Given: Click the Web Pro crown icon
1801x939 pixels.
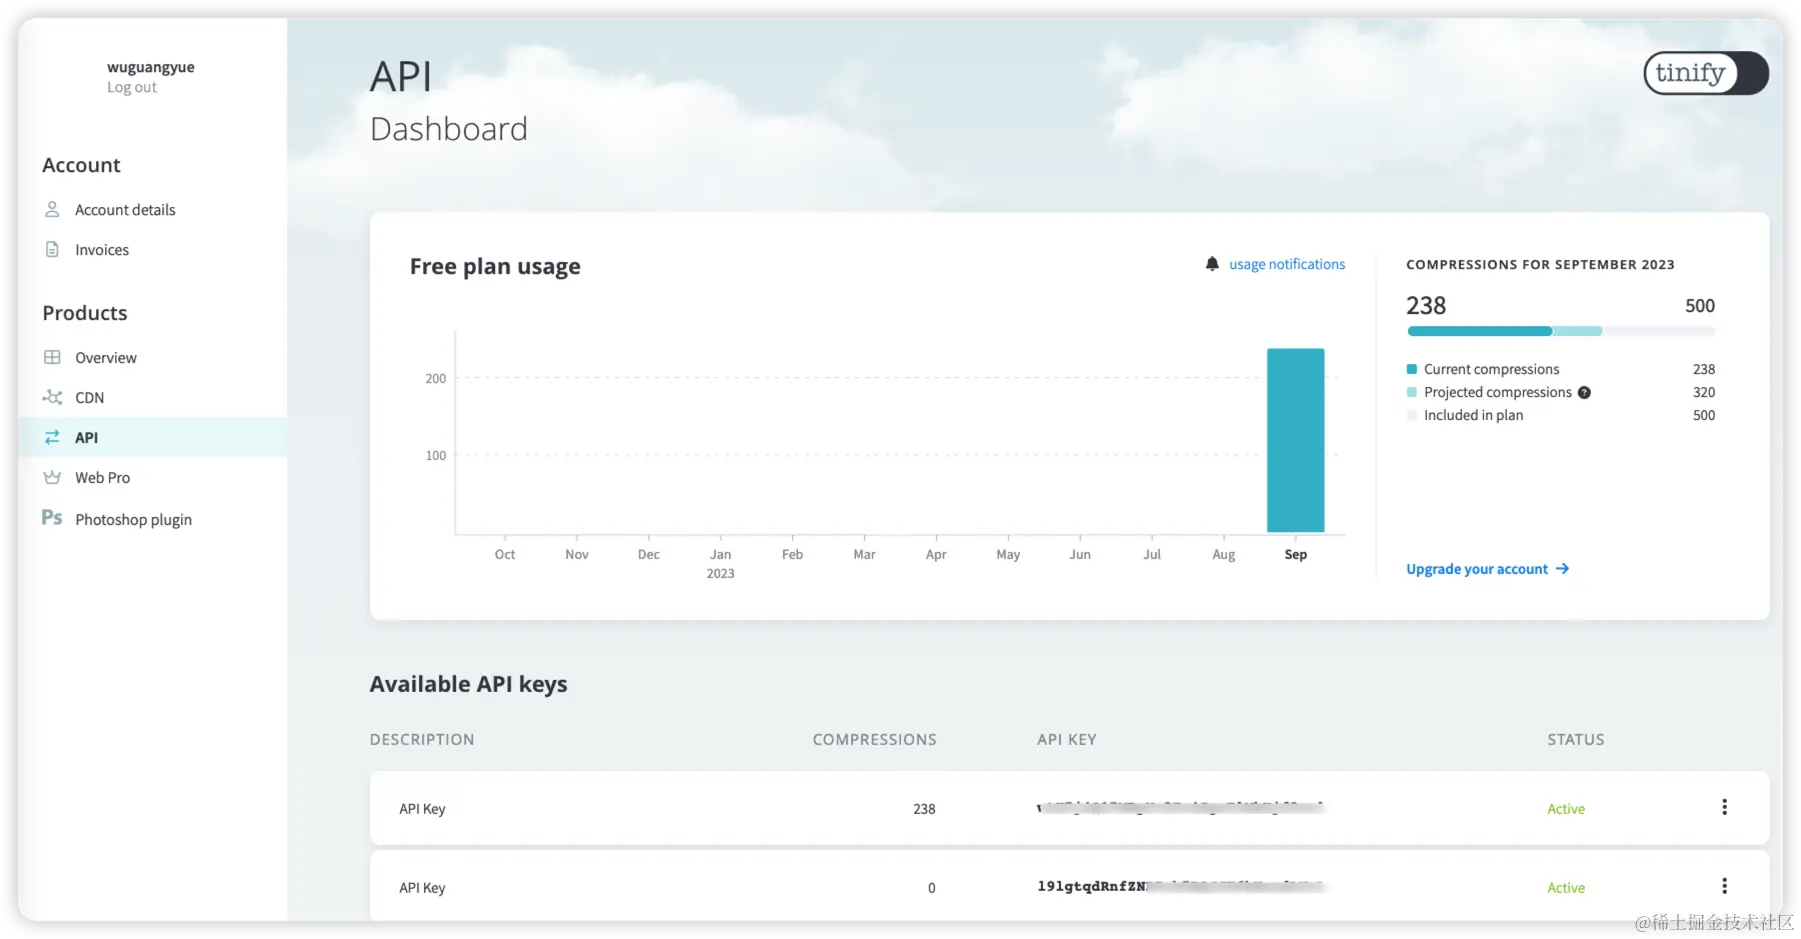Looking at the screenshot, I should tap(52, 478).
